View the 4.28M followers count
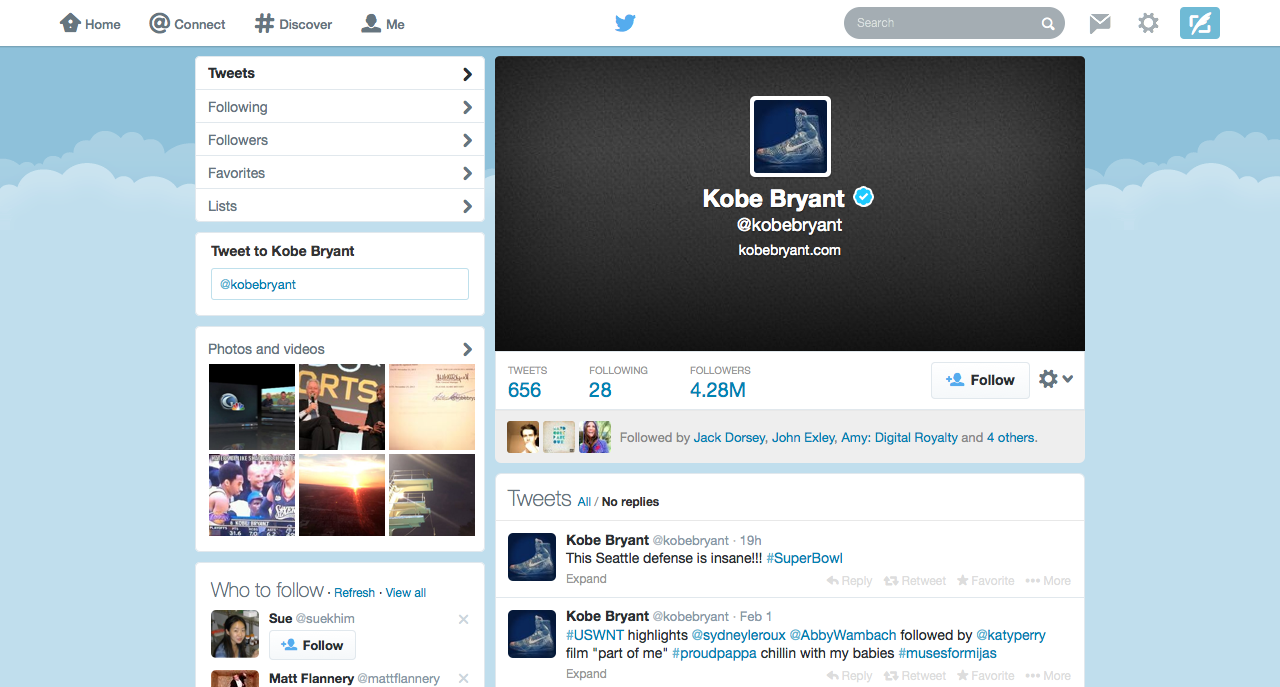Screen dimensions: 1280x687 coord(720,381)
